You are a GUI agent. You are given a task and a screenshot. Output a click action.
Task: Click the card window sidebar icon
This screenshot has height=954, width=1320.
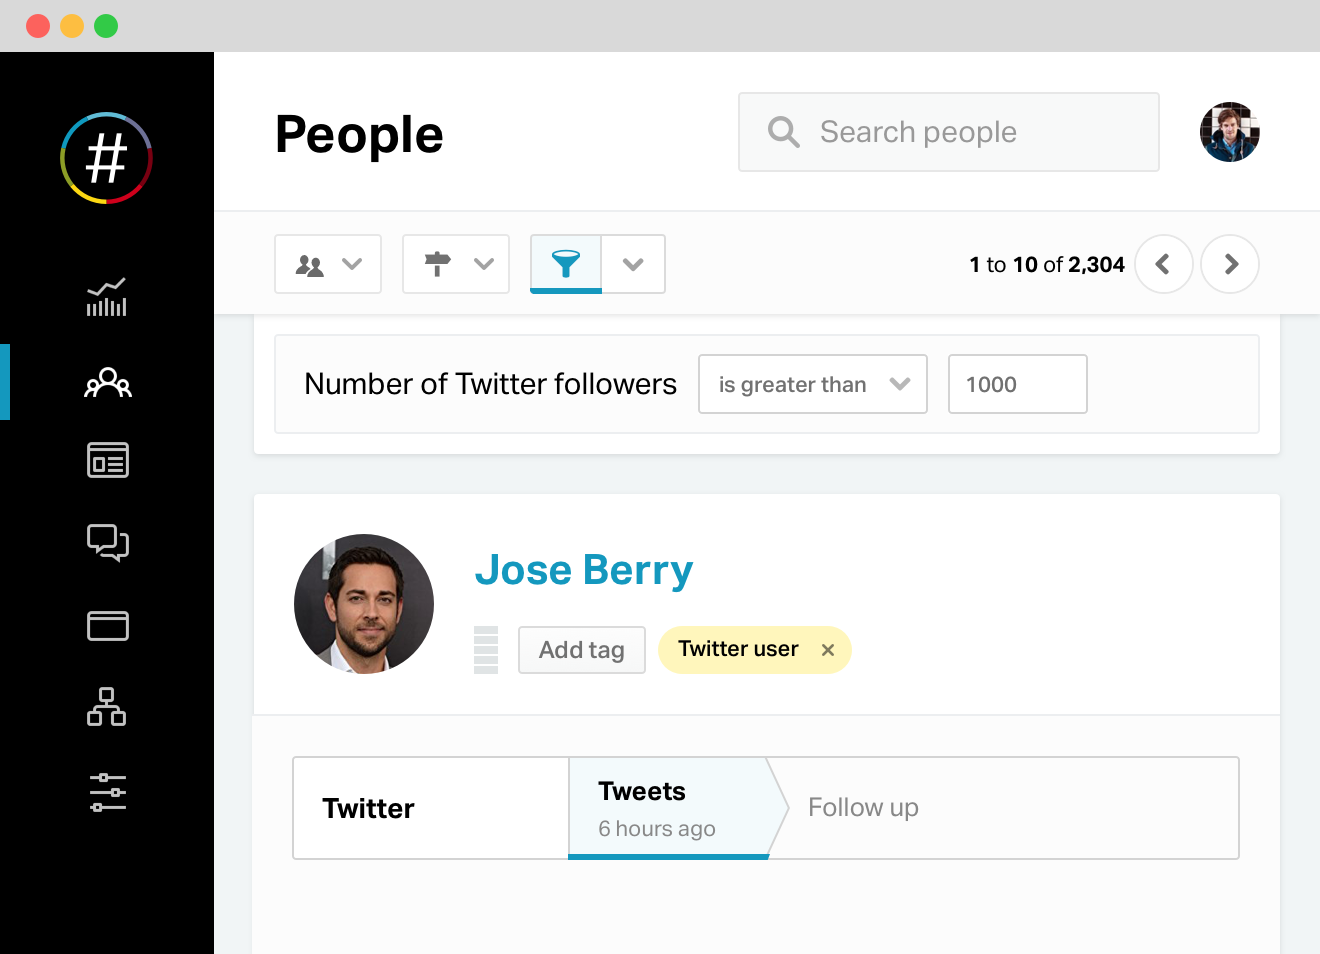108,626
